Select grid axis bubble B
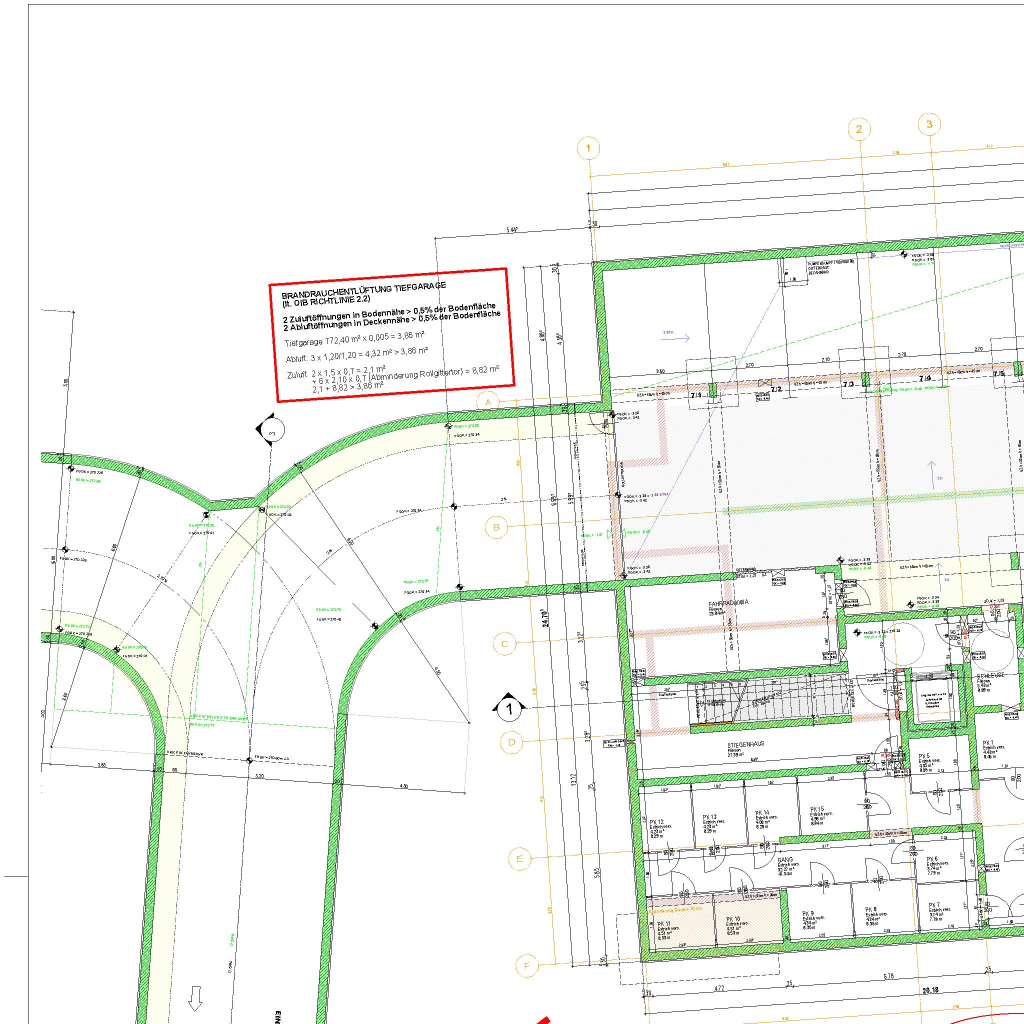This screenshot has width=1024, height=1024. point(496,527)
